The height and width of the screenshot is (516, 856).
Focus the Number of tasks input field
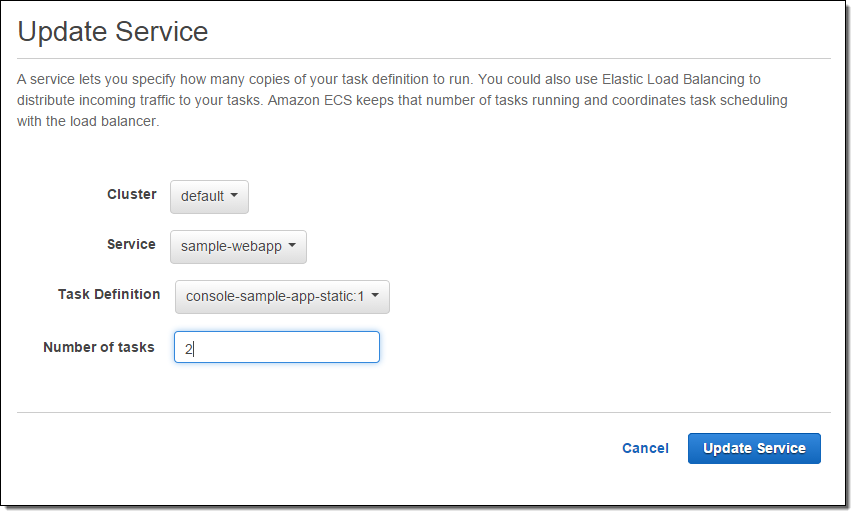click(277, 347)
